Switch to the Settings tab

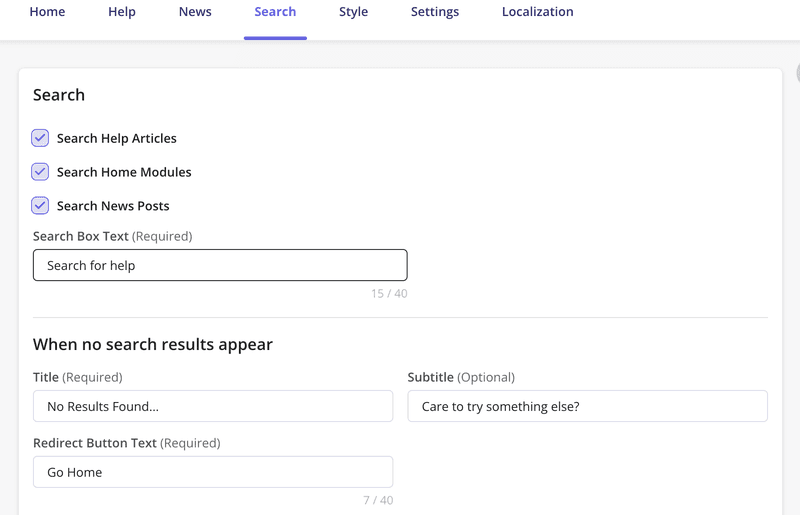[x=434, y=12]
